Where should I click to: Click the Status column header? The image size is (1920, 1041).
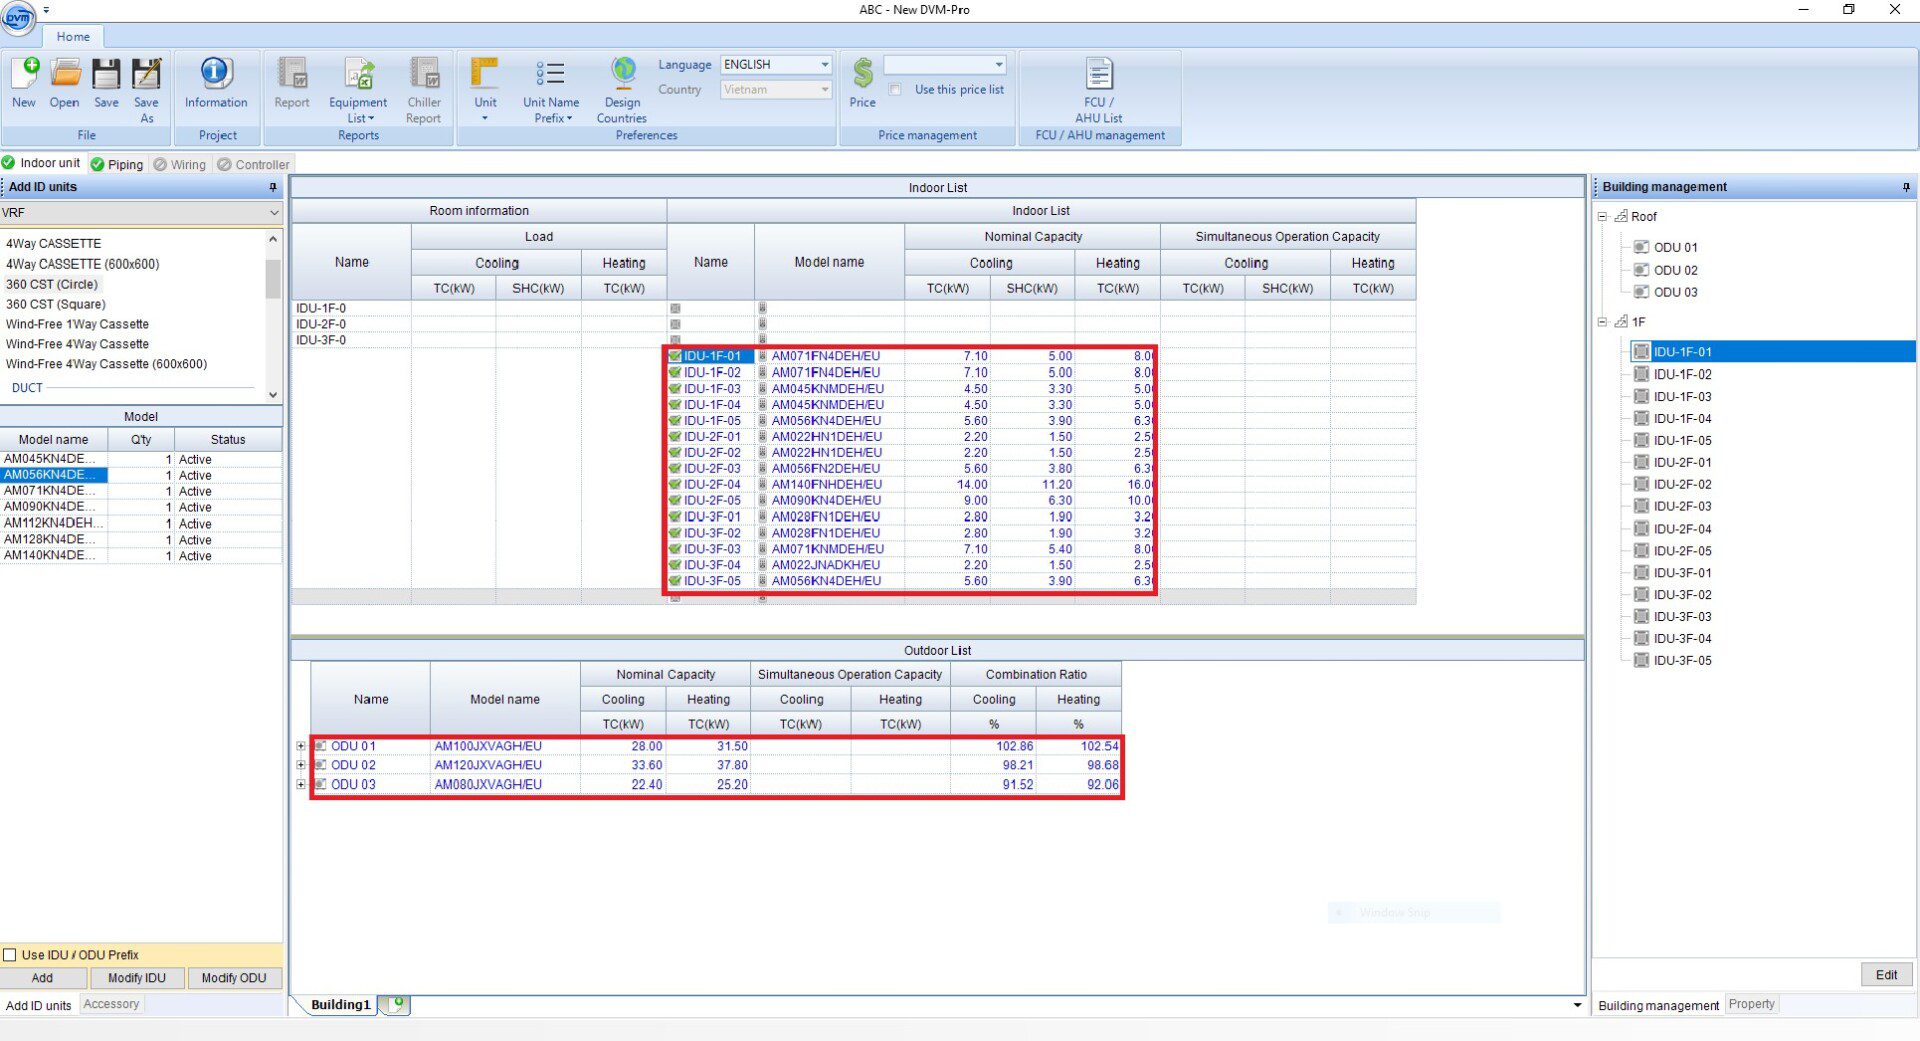(228, 439)
